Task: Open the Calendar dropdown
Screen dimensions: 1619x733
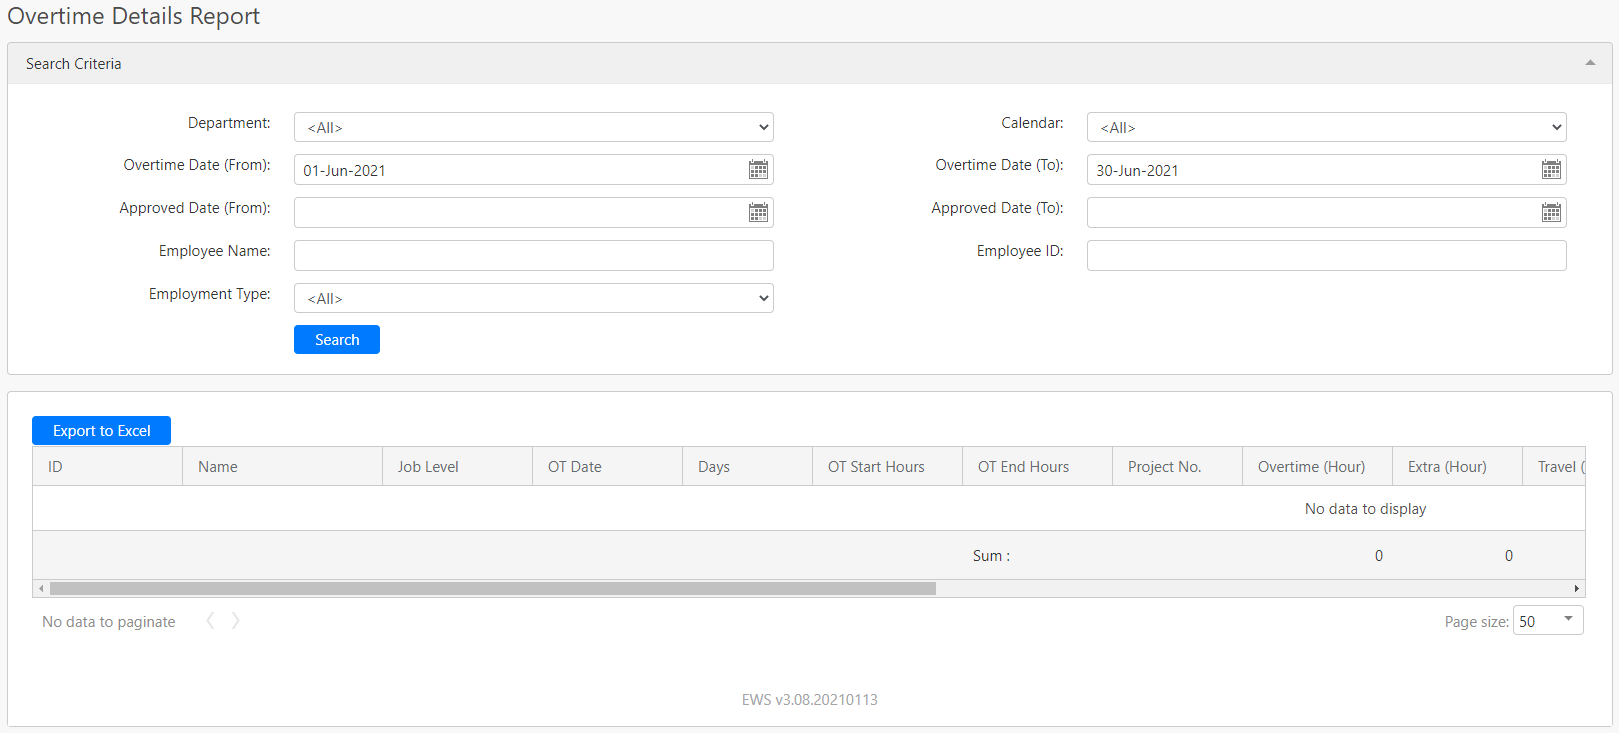Action: (1326, 127)
